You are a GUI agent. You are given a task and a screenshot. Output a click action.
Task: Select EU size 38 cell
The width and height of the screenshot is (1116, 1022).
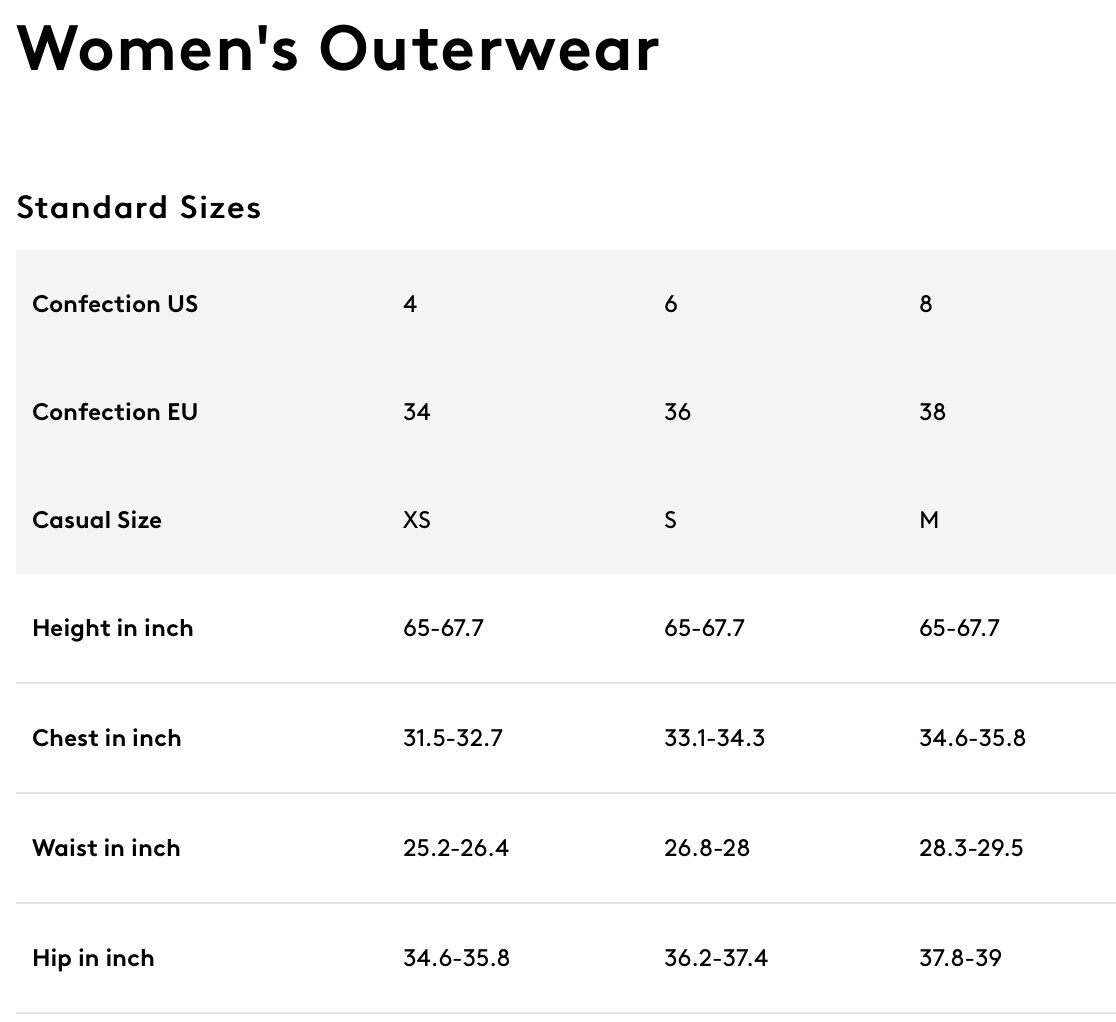(932, 412)
